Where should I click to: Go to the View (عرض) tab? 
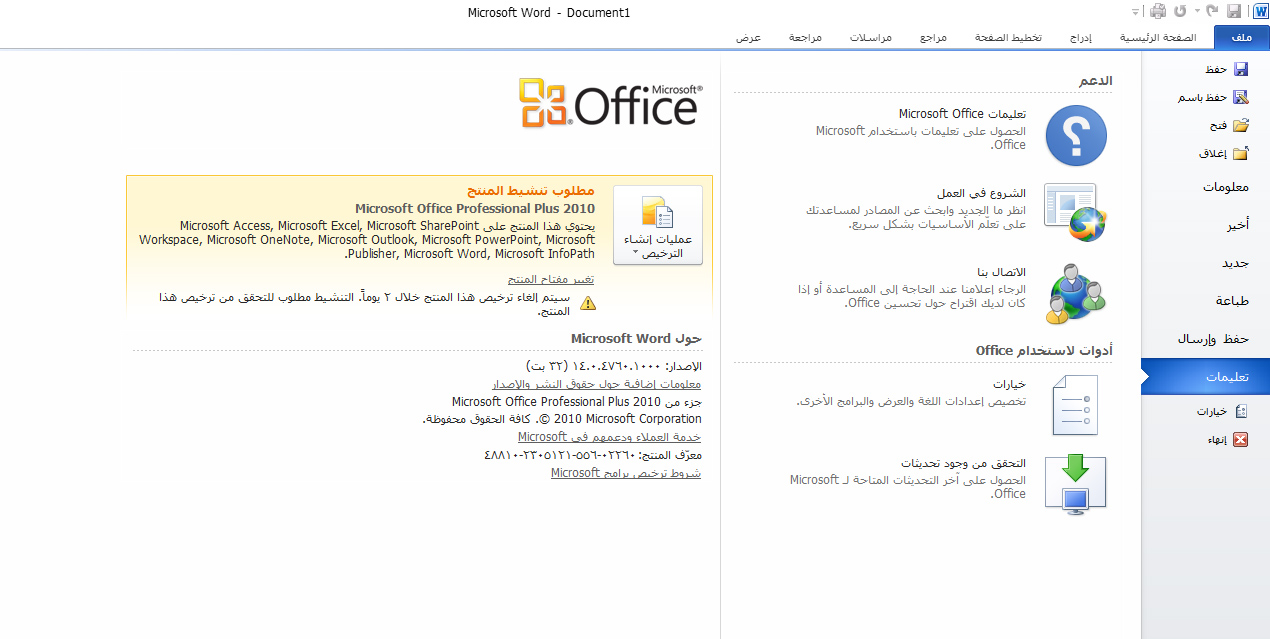pos(749,38)
